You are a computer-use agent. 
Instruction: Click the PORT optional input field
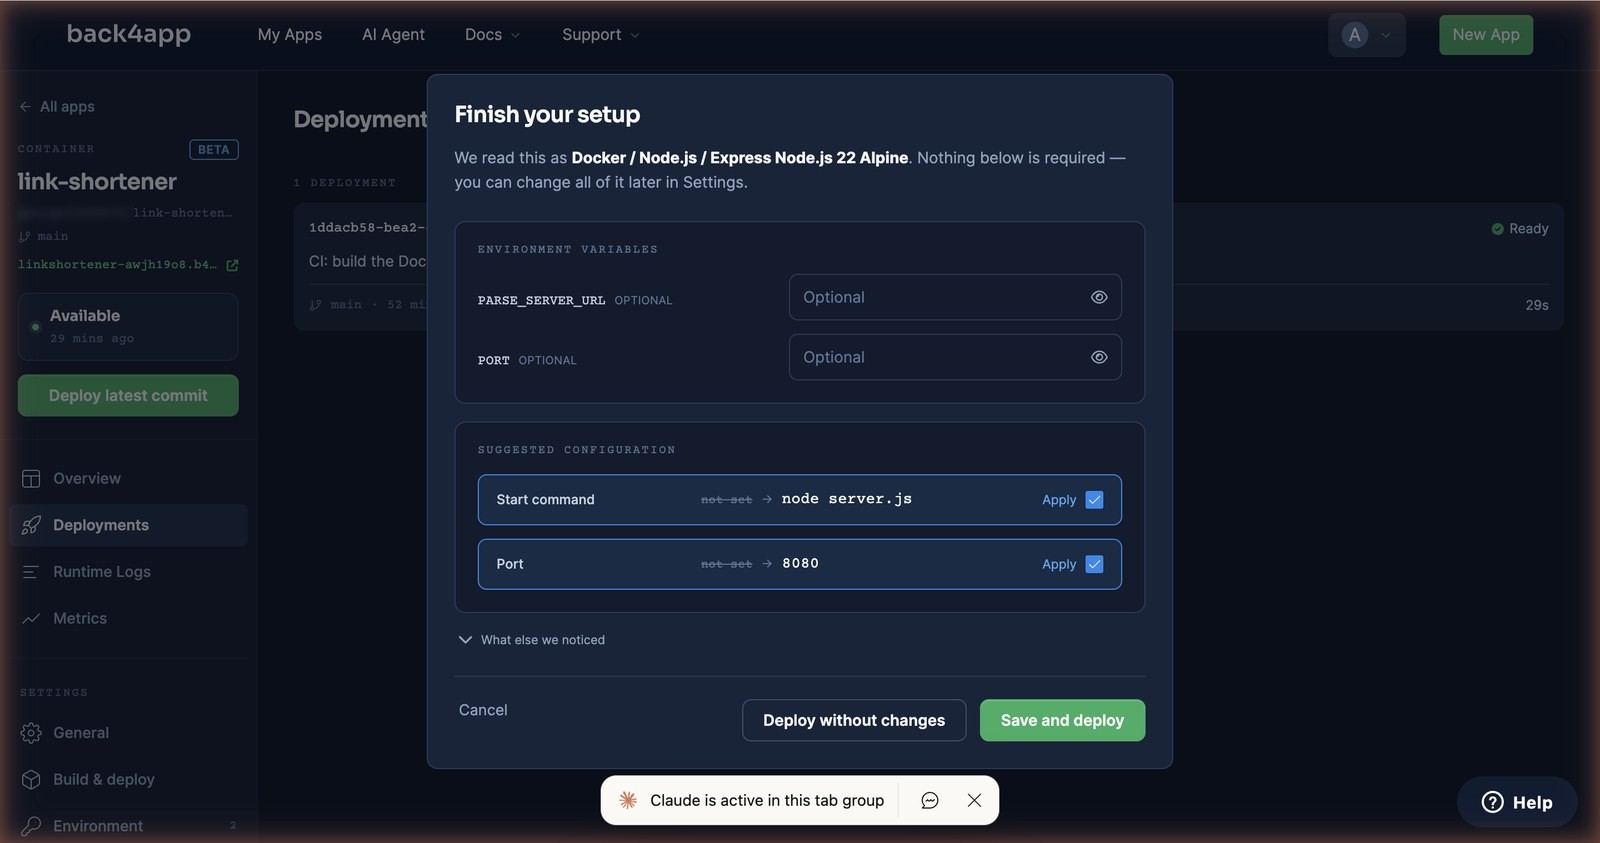(x=955, y=357)
